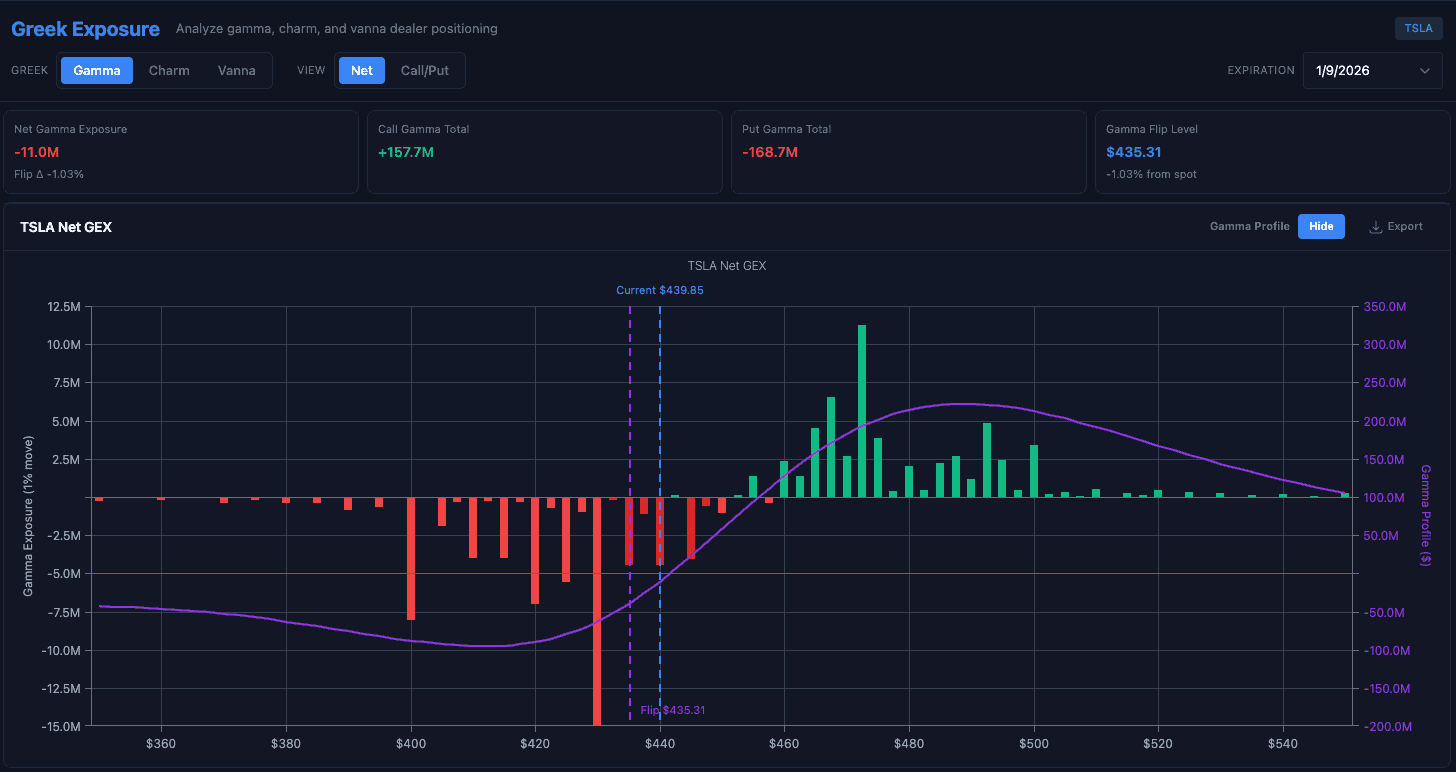Select the Net view toggle
The image size is (1456, 772).
tap(362, 71)
